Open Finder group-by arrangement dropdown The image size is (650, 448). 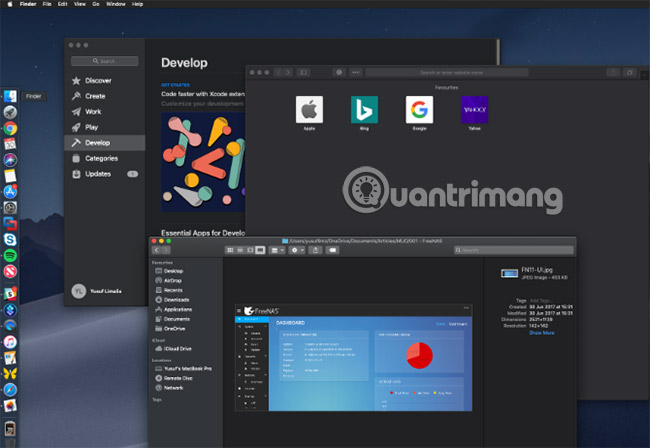click(x=276, y=250)
